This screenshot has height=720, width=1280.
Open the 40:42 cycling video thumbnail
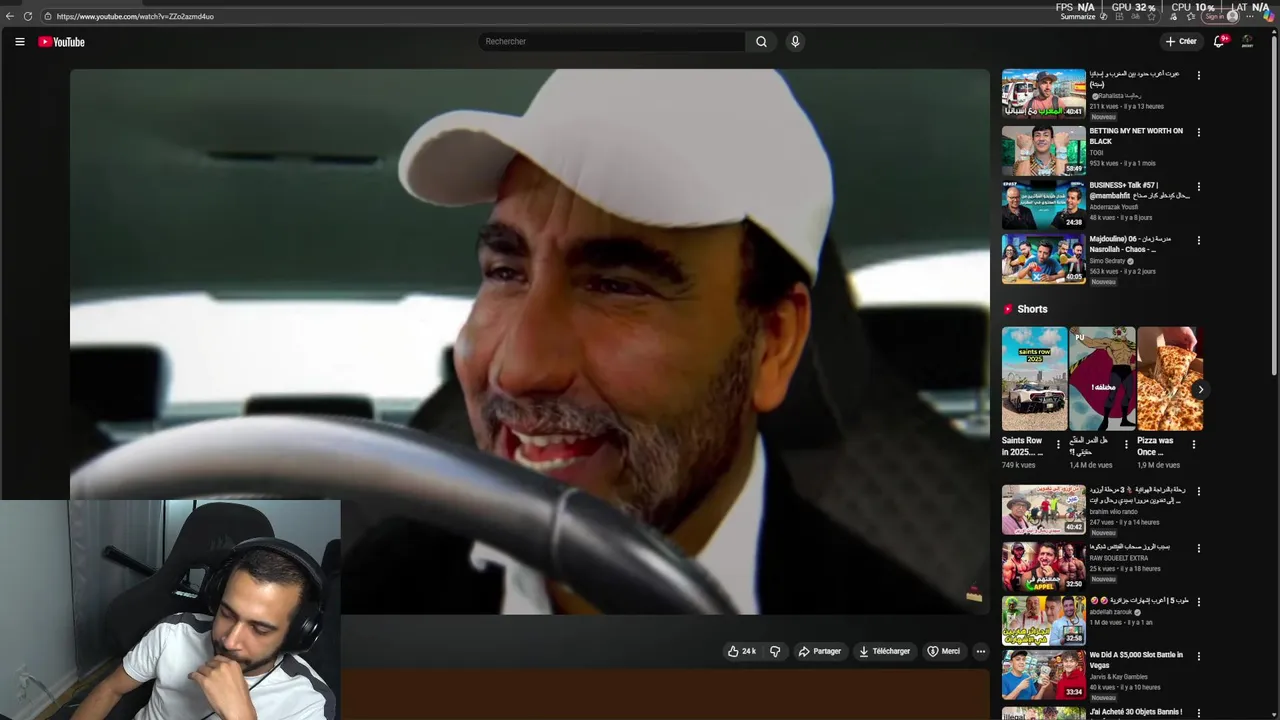pos(1043,509)
